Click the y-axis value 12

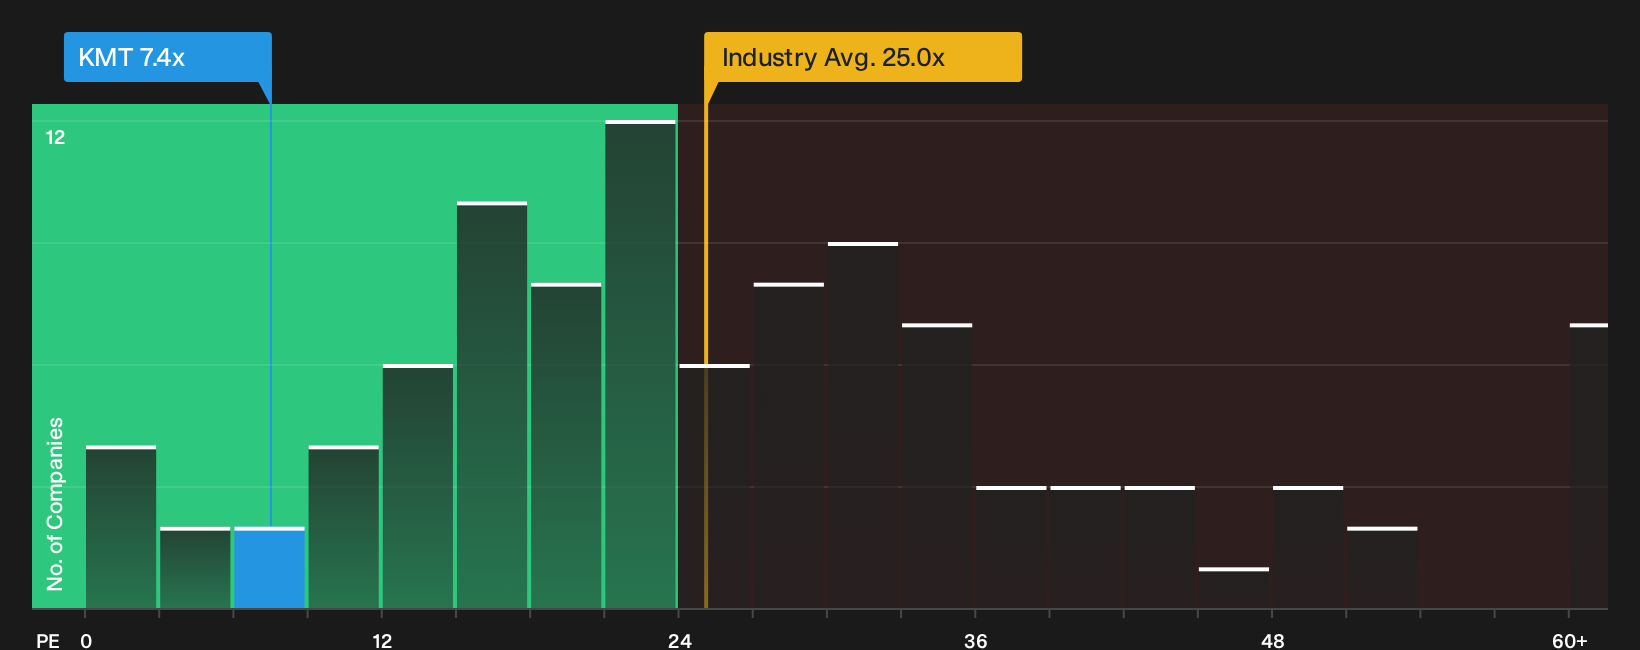(55, 137)
